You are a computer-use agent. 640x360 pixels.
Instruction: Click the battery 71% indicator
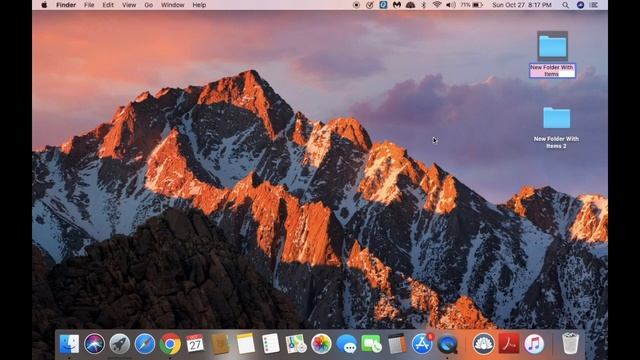[x=472, y=5]
